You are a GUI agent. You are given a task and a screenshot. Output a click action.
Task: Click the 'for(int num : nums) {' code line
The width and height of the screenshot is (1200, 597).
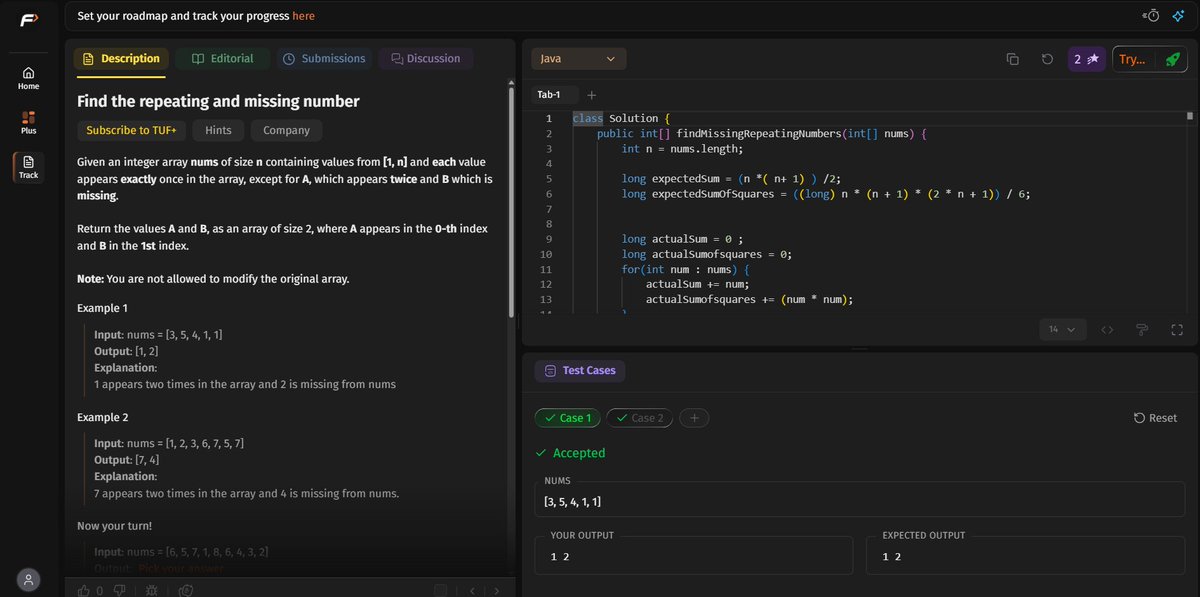686,269
